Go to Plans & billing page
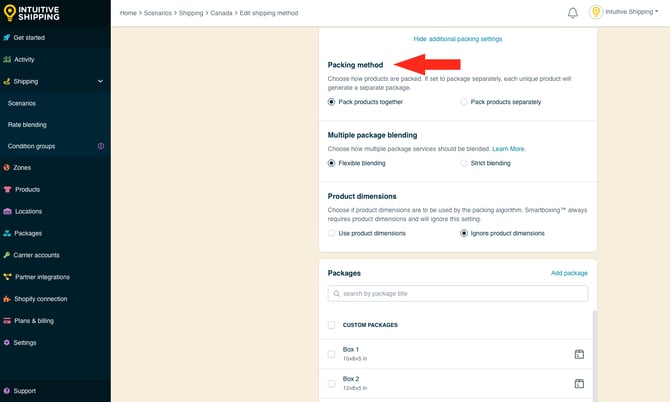 coord(34,320)
